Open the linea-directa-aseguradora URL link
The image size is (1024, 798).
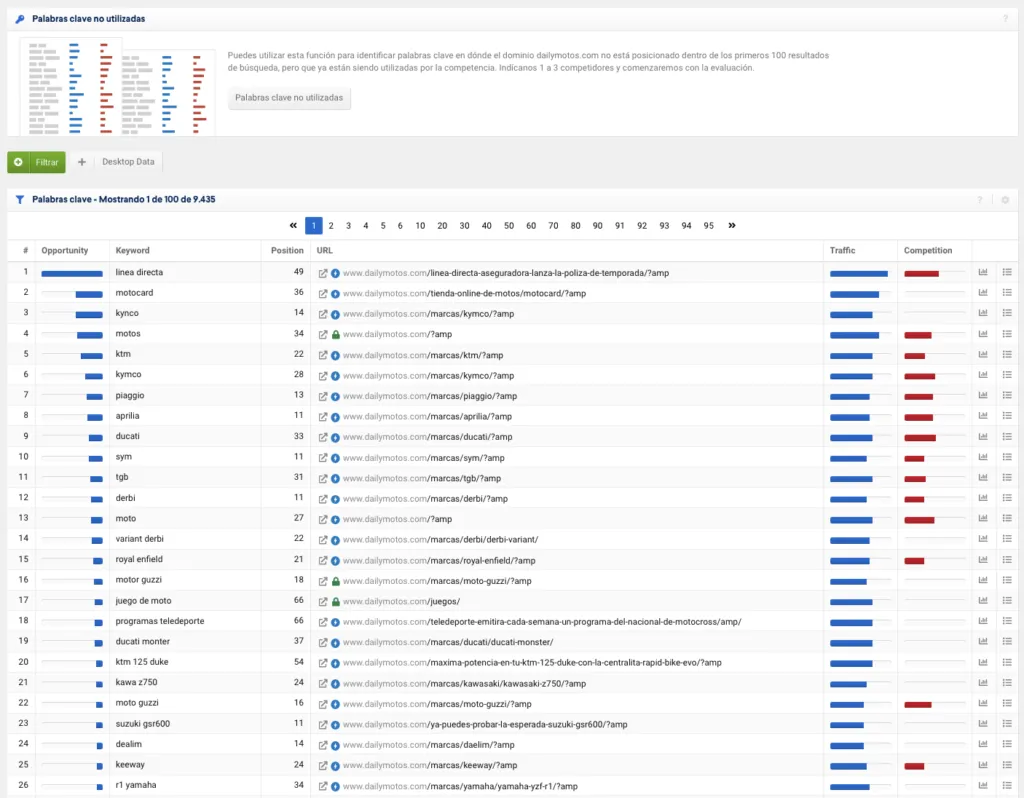click(x=505, y=273)
